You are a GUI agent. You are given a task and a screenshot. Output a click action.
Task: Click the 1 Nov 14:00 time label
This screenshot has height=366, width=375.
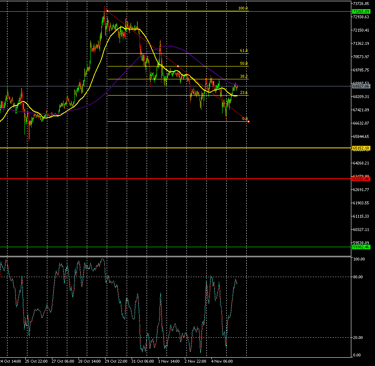pyautogui.click(x=168, y=361)
